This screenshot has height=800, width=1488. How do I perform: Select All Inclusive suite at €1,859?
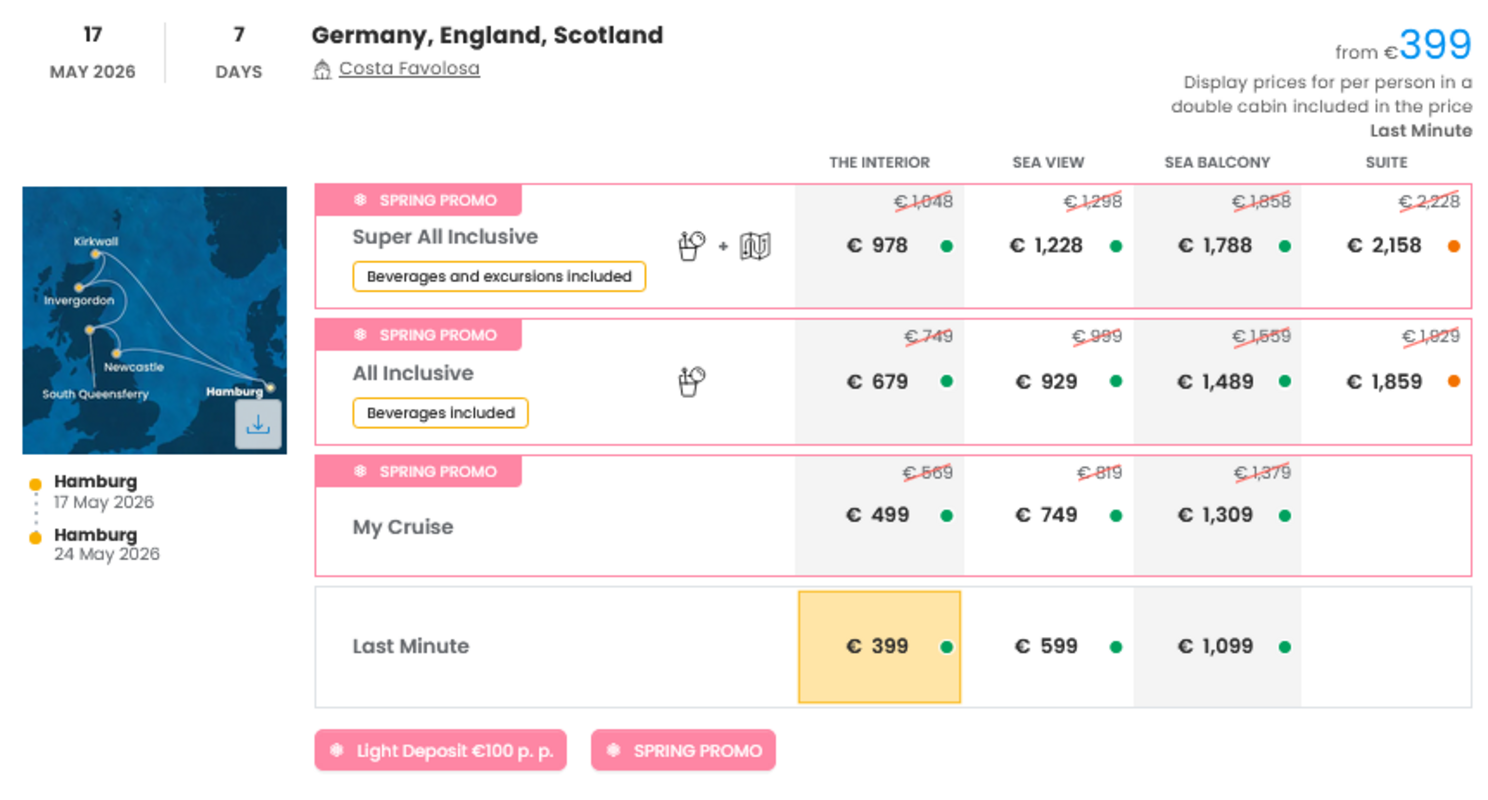tap(1384, 382)
